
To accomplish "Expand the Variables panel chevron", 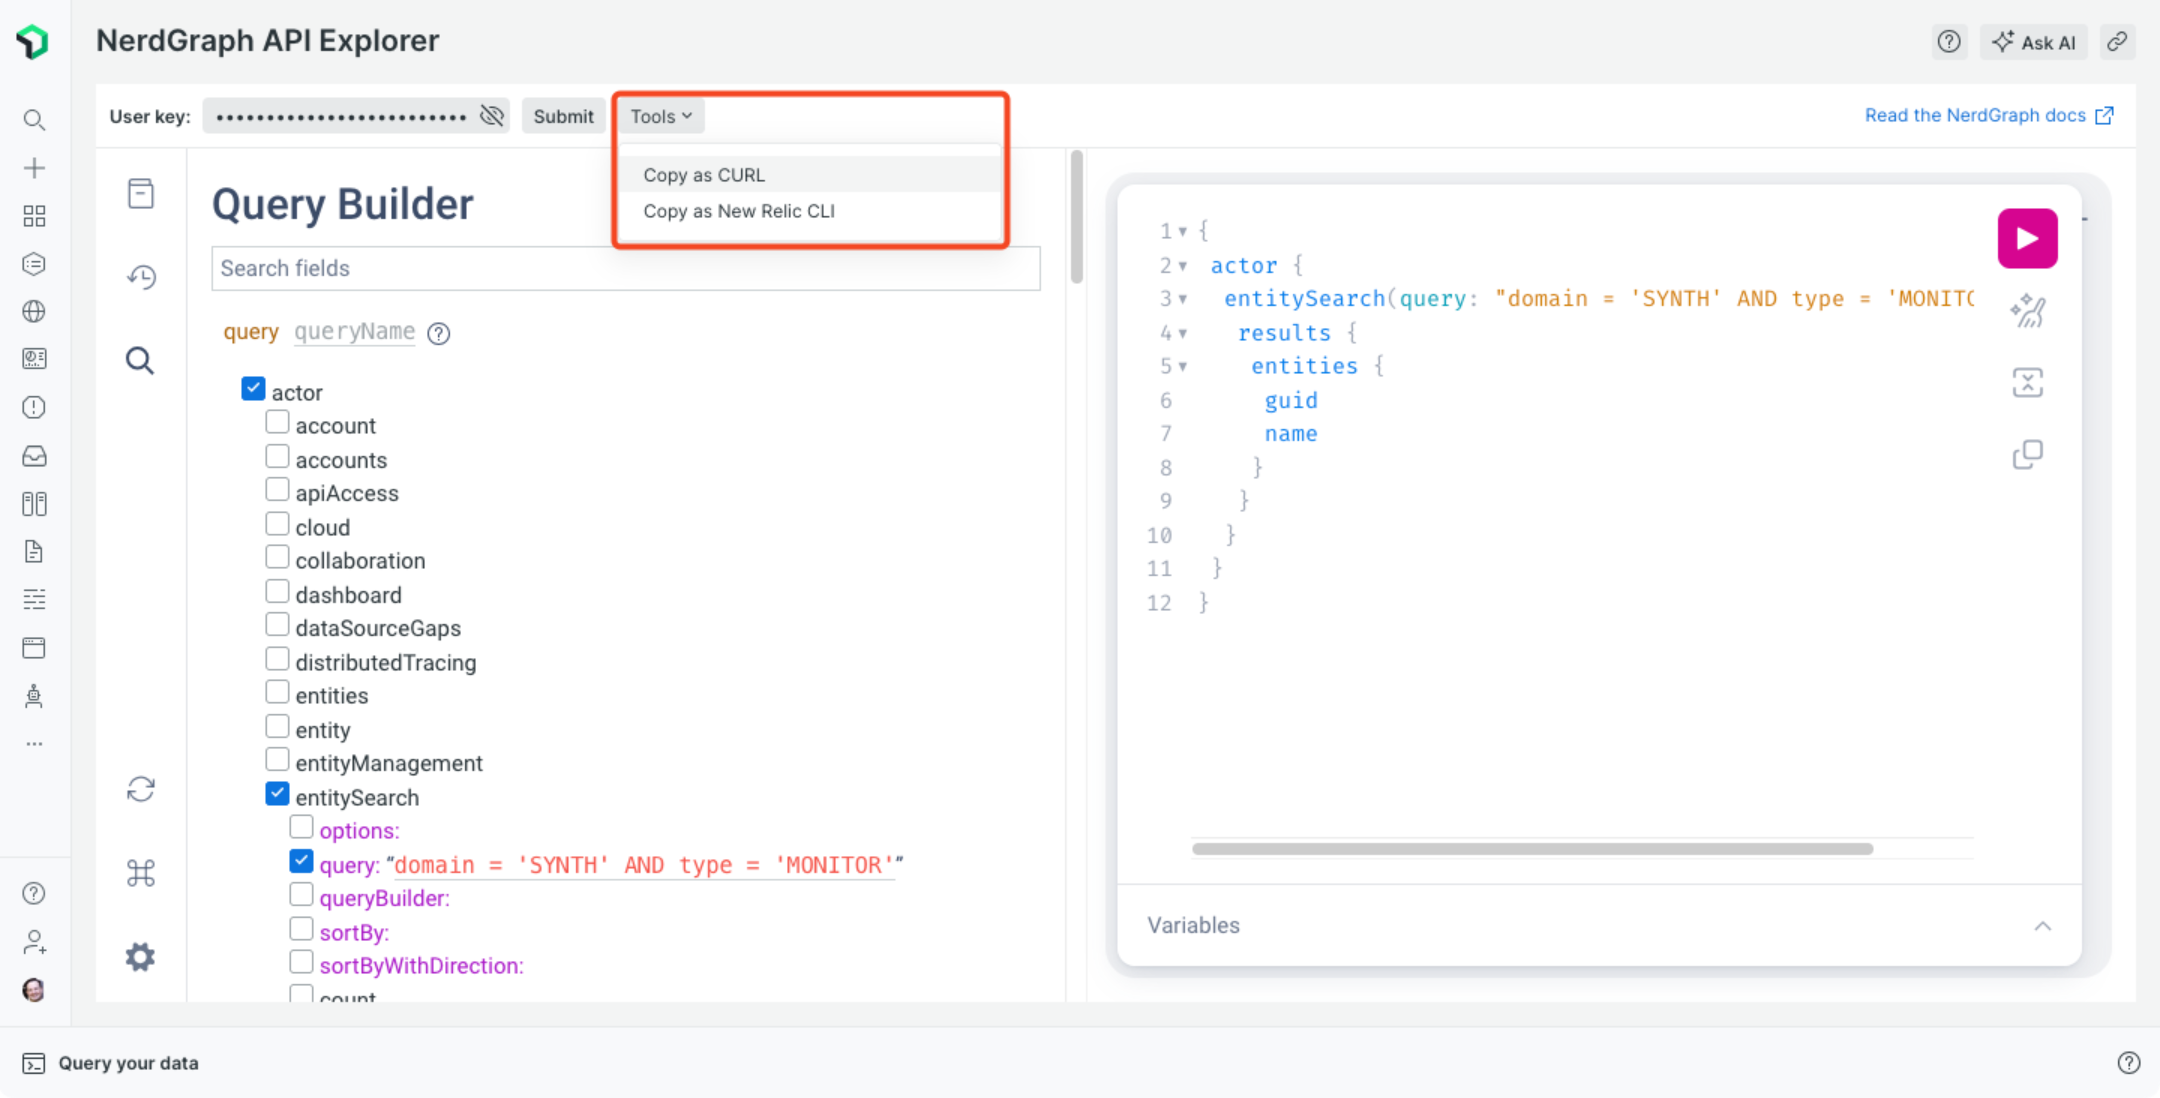I will coord(2042,926).
